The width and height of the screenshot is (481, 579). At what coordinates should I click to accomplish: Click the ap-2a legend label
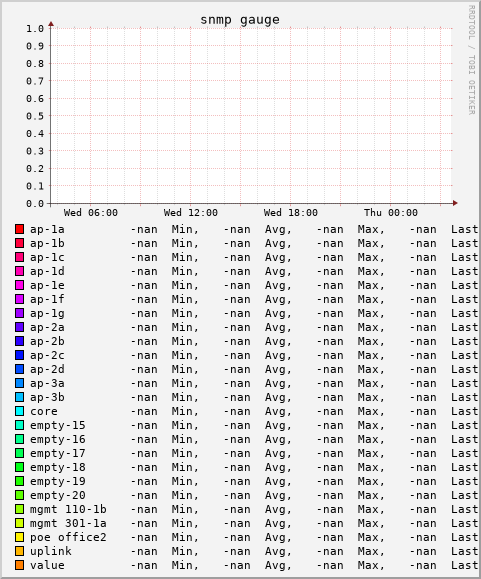[47, 328]
